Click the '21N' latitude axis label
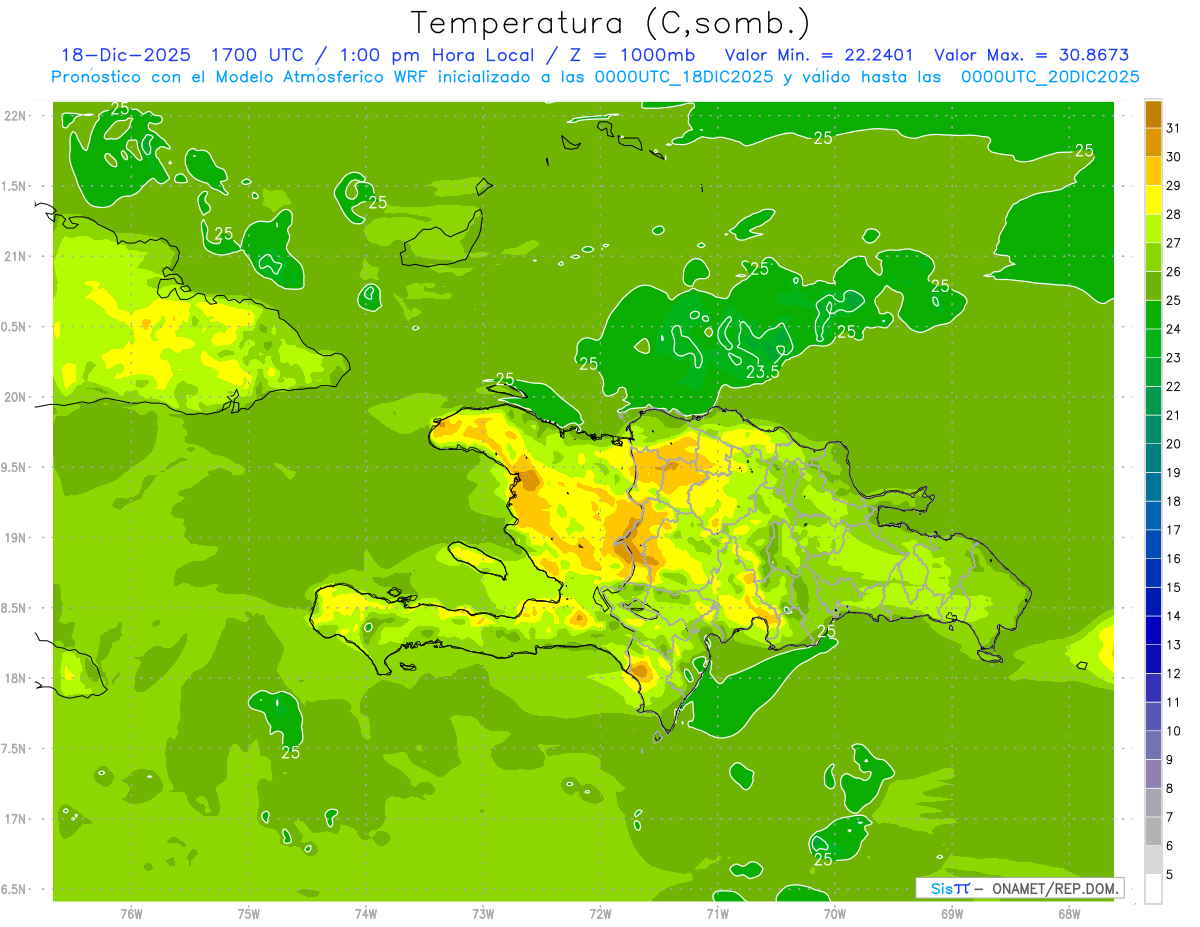The image size is (1200, 927). tap(16, 256)
